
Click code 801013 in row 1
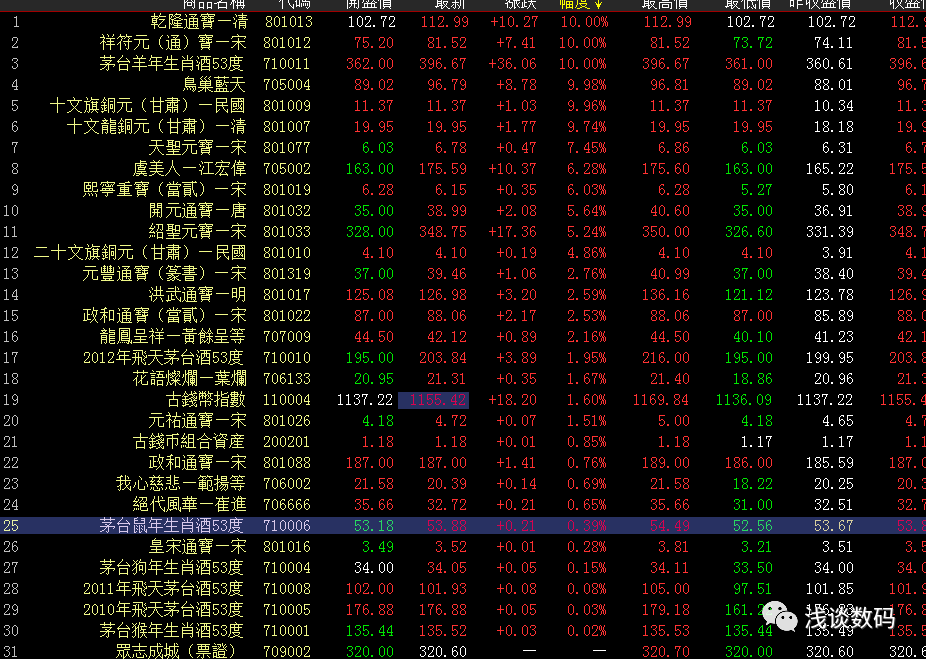pos(287,22)
